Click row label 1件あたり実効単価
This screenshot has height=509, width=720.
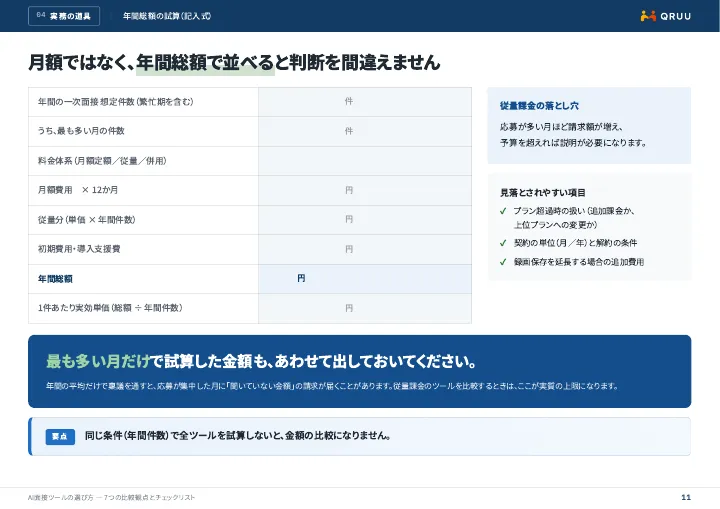pyautogui.click(x=110, y=308)
